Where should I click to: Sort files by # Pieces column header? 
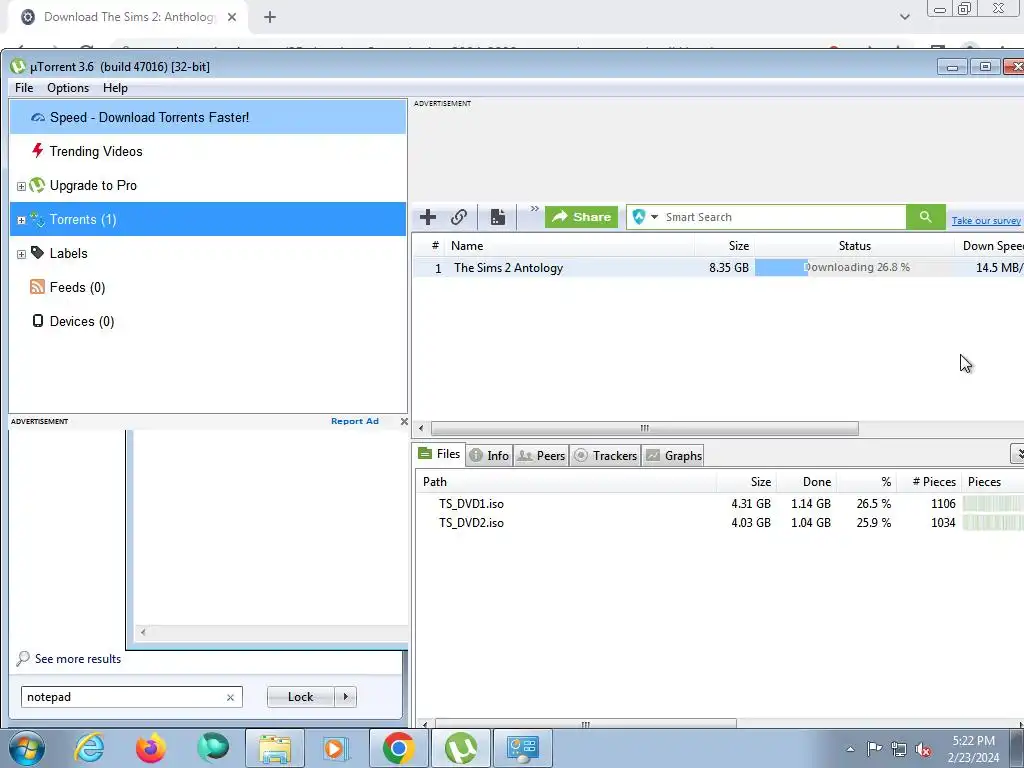click(x=927, y=482)
